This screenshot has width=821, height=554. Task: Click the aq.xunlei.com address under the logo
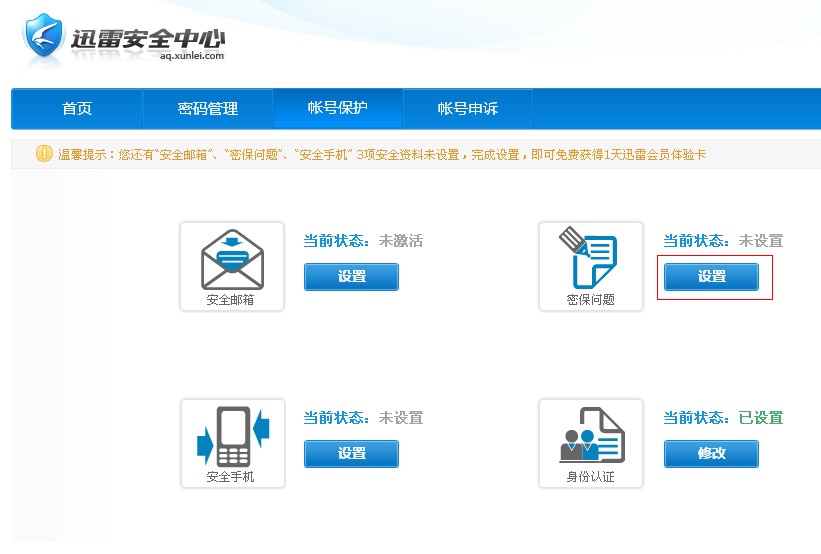point(192,57)
